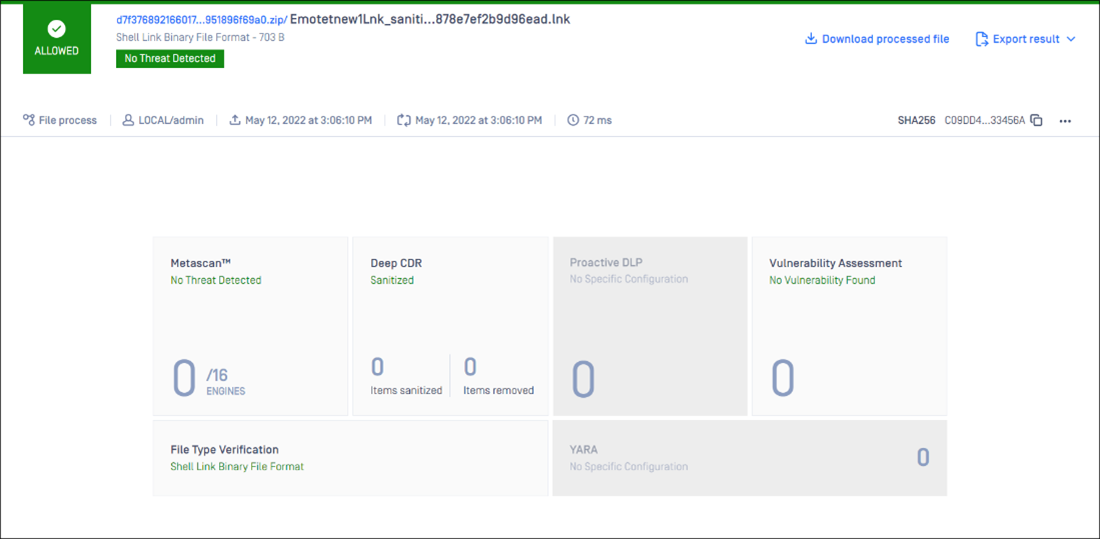Click the 72 ms duration clock icon
This screenshot has width=1100, height=539.
573,120
